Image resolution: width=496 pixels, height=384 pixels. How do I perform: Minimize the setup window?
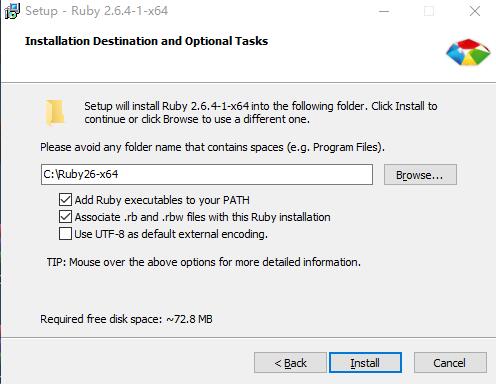[384, 11]
